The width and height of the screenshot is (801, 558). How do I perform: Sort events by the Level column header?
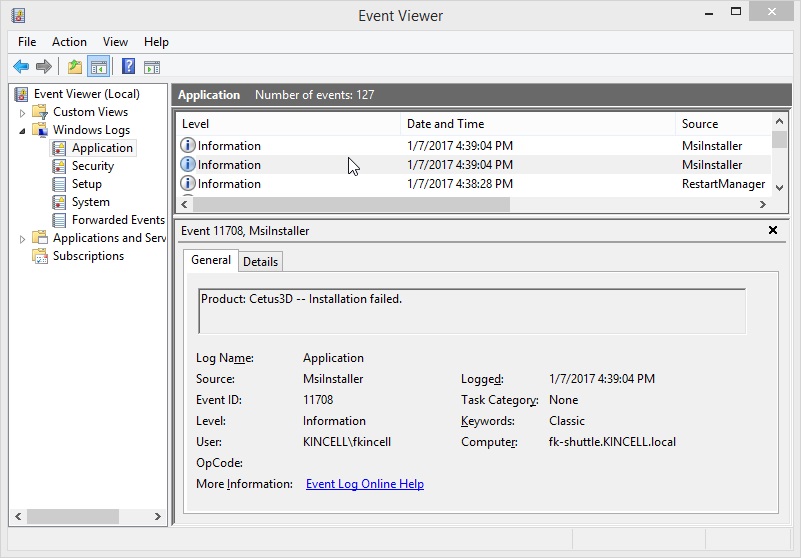pos(289,124)
